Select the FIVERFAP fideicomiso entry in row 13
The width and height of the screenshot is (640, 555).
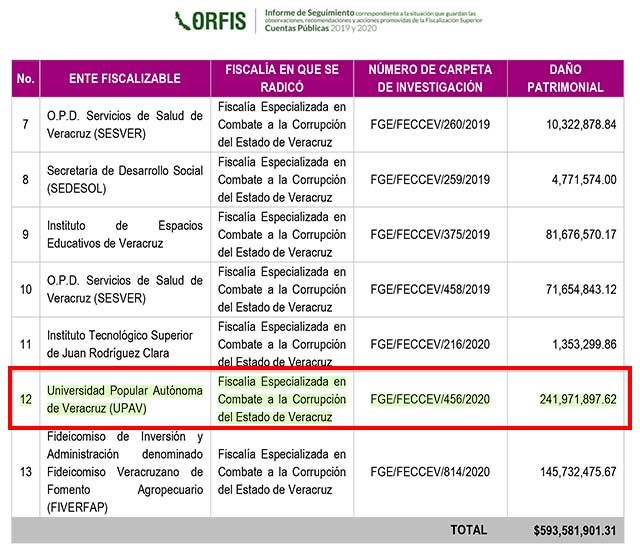click(x=124, y=472)
